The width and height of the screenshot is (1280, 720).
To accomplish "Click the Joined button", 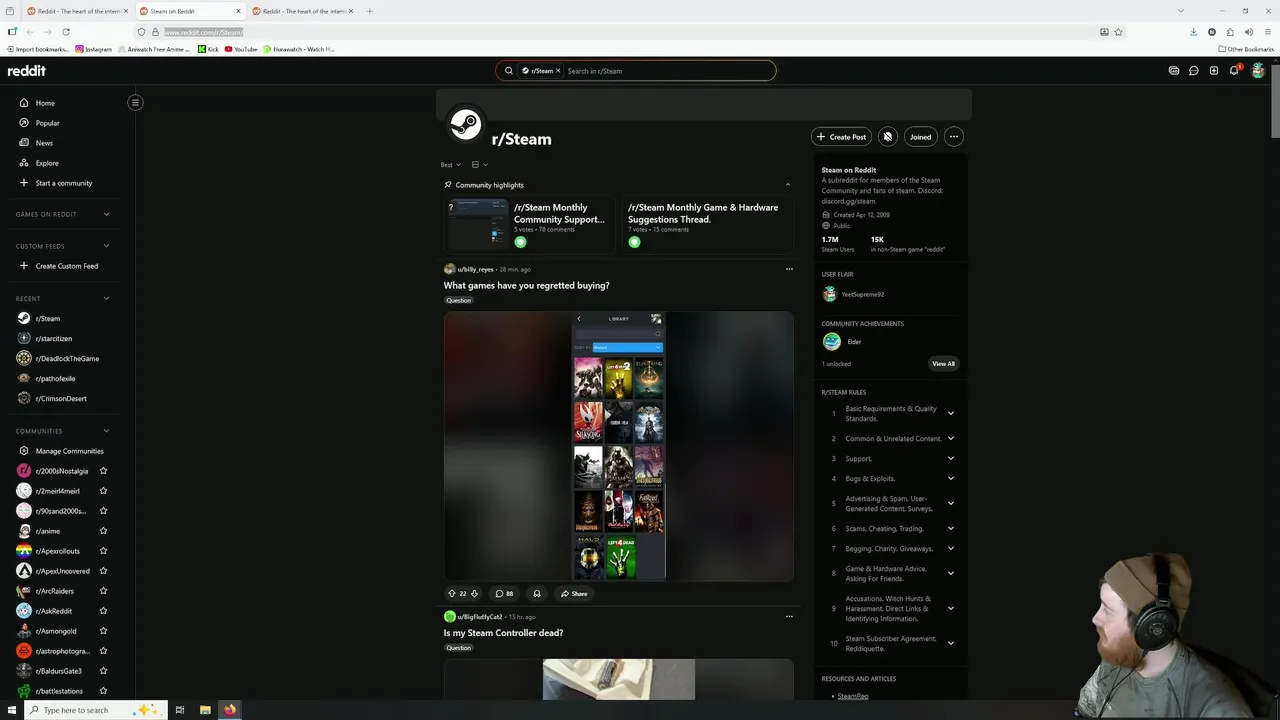I will pos(920,137).
